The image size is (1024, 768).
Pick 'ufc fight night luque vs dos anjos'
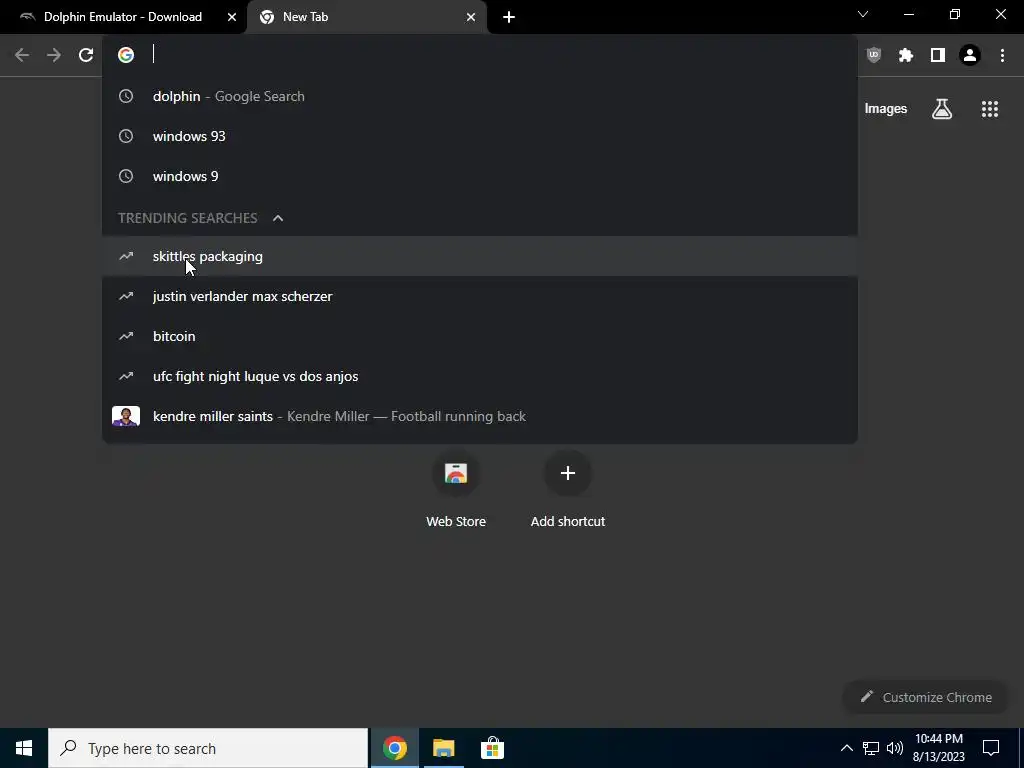[480, 376]
